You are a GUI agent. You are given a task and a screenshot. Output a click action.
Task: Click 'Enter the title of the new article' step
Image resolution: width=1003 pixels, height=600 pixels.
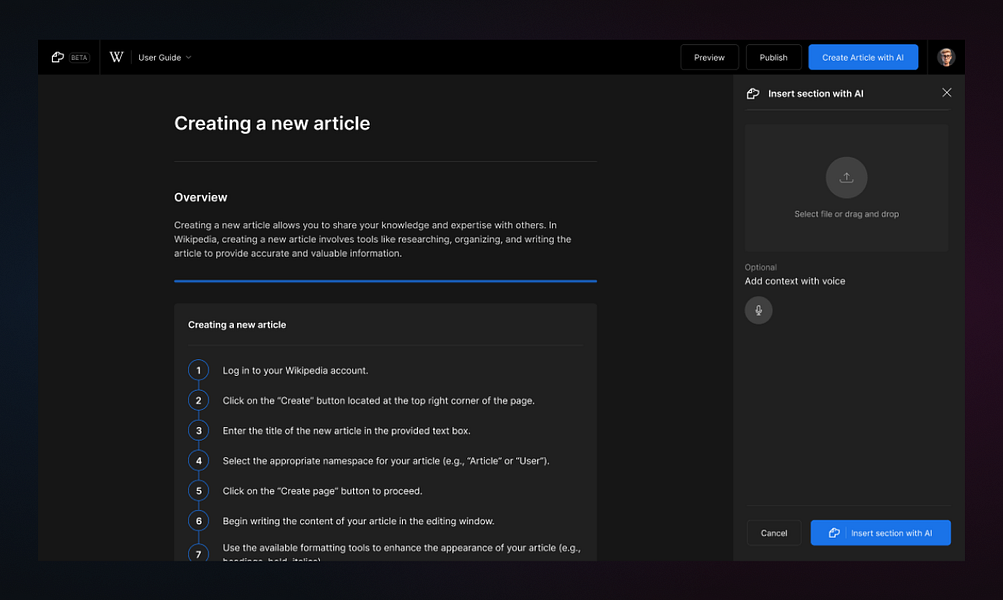pyautogui.click(x=347, y=430)
